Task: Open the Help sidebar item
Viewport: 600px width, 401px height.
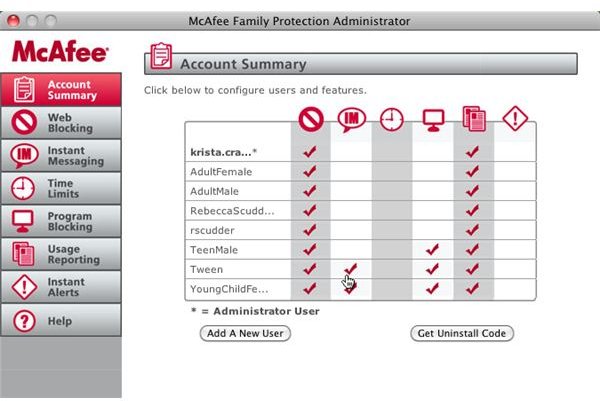Action: [x=61, y=320]
